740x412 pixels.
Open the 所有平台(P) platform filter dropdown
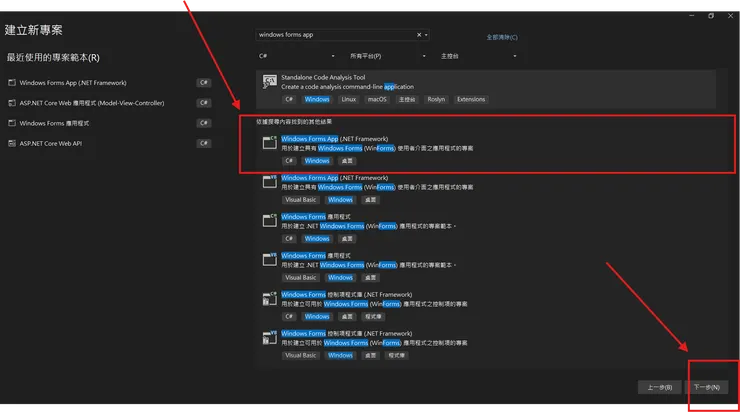click(387, 56)
